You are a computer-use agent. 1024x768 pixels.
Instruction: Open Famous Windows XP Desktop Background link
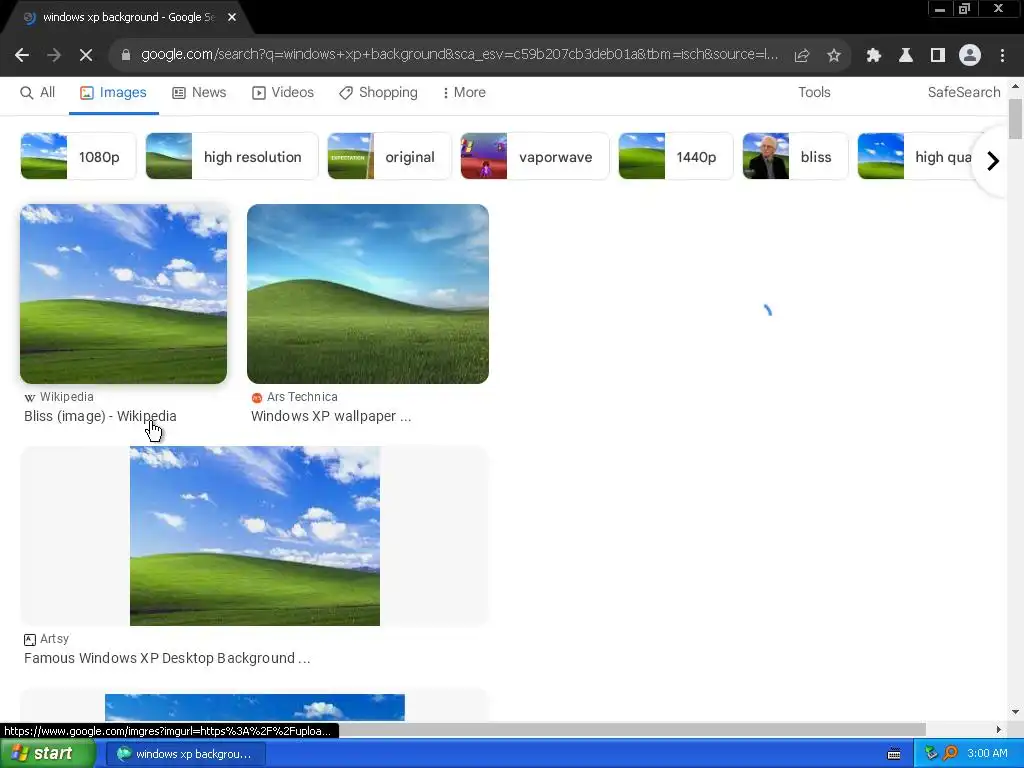(167, 658)
